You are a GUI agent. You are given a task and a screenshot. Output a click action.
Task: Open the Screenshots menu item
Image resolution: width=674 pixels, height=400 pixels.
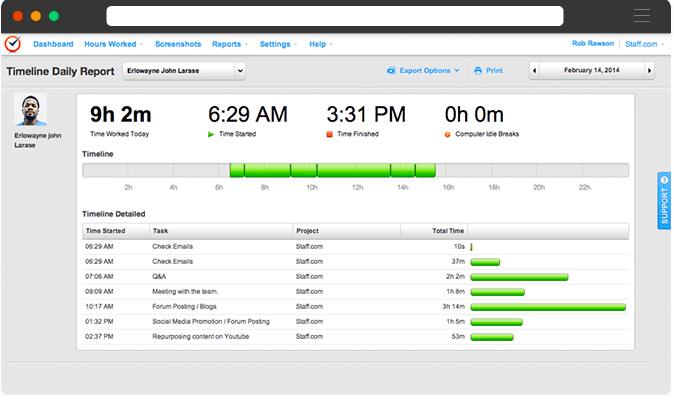(178, 44)
